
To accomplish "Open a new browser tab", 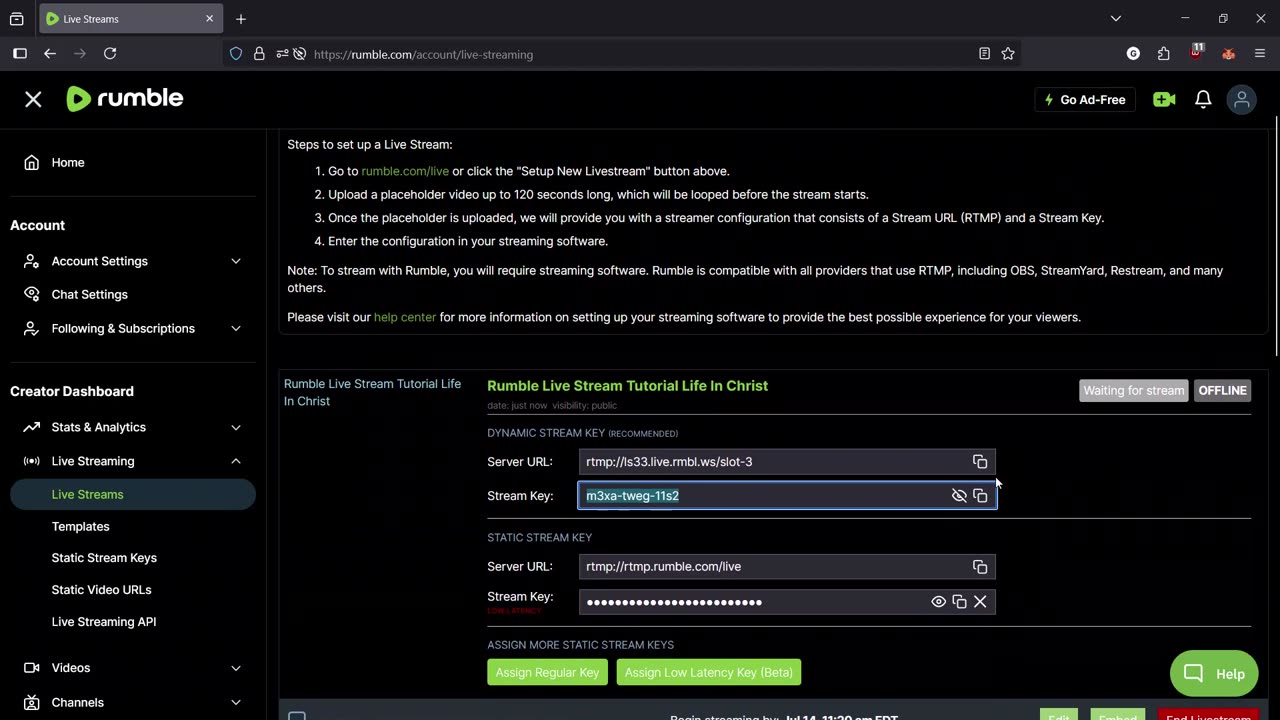I will click(241, 19).
